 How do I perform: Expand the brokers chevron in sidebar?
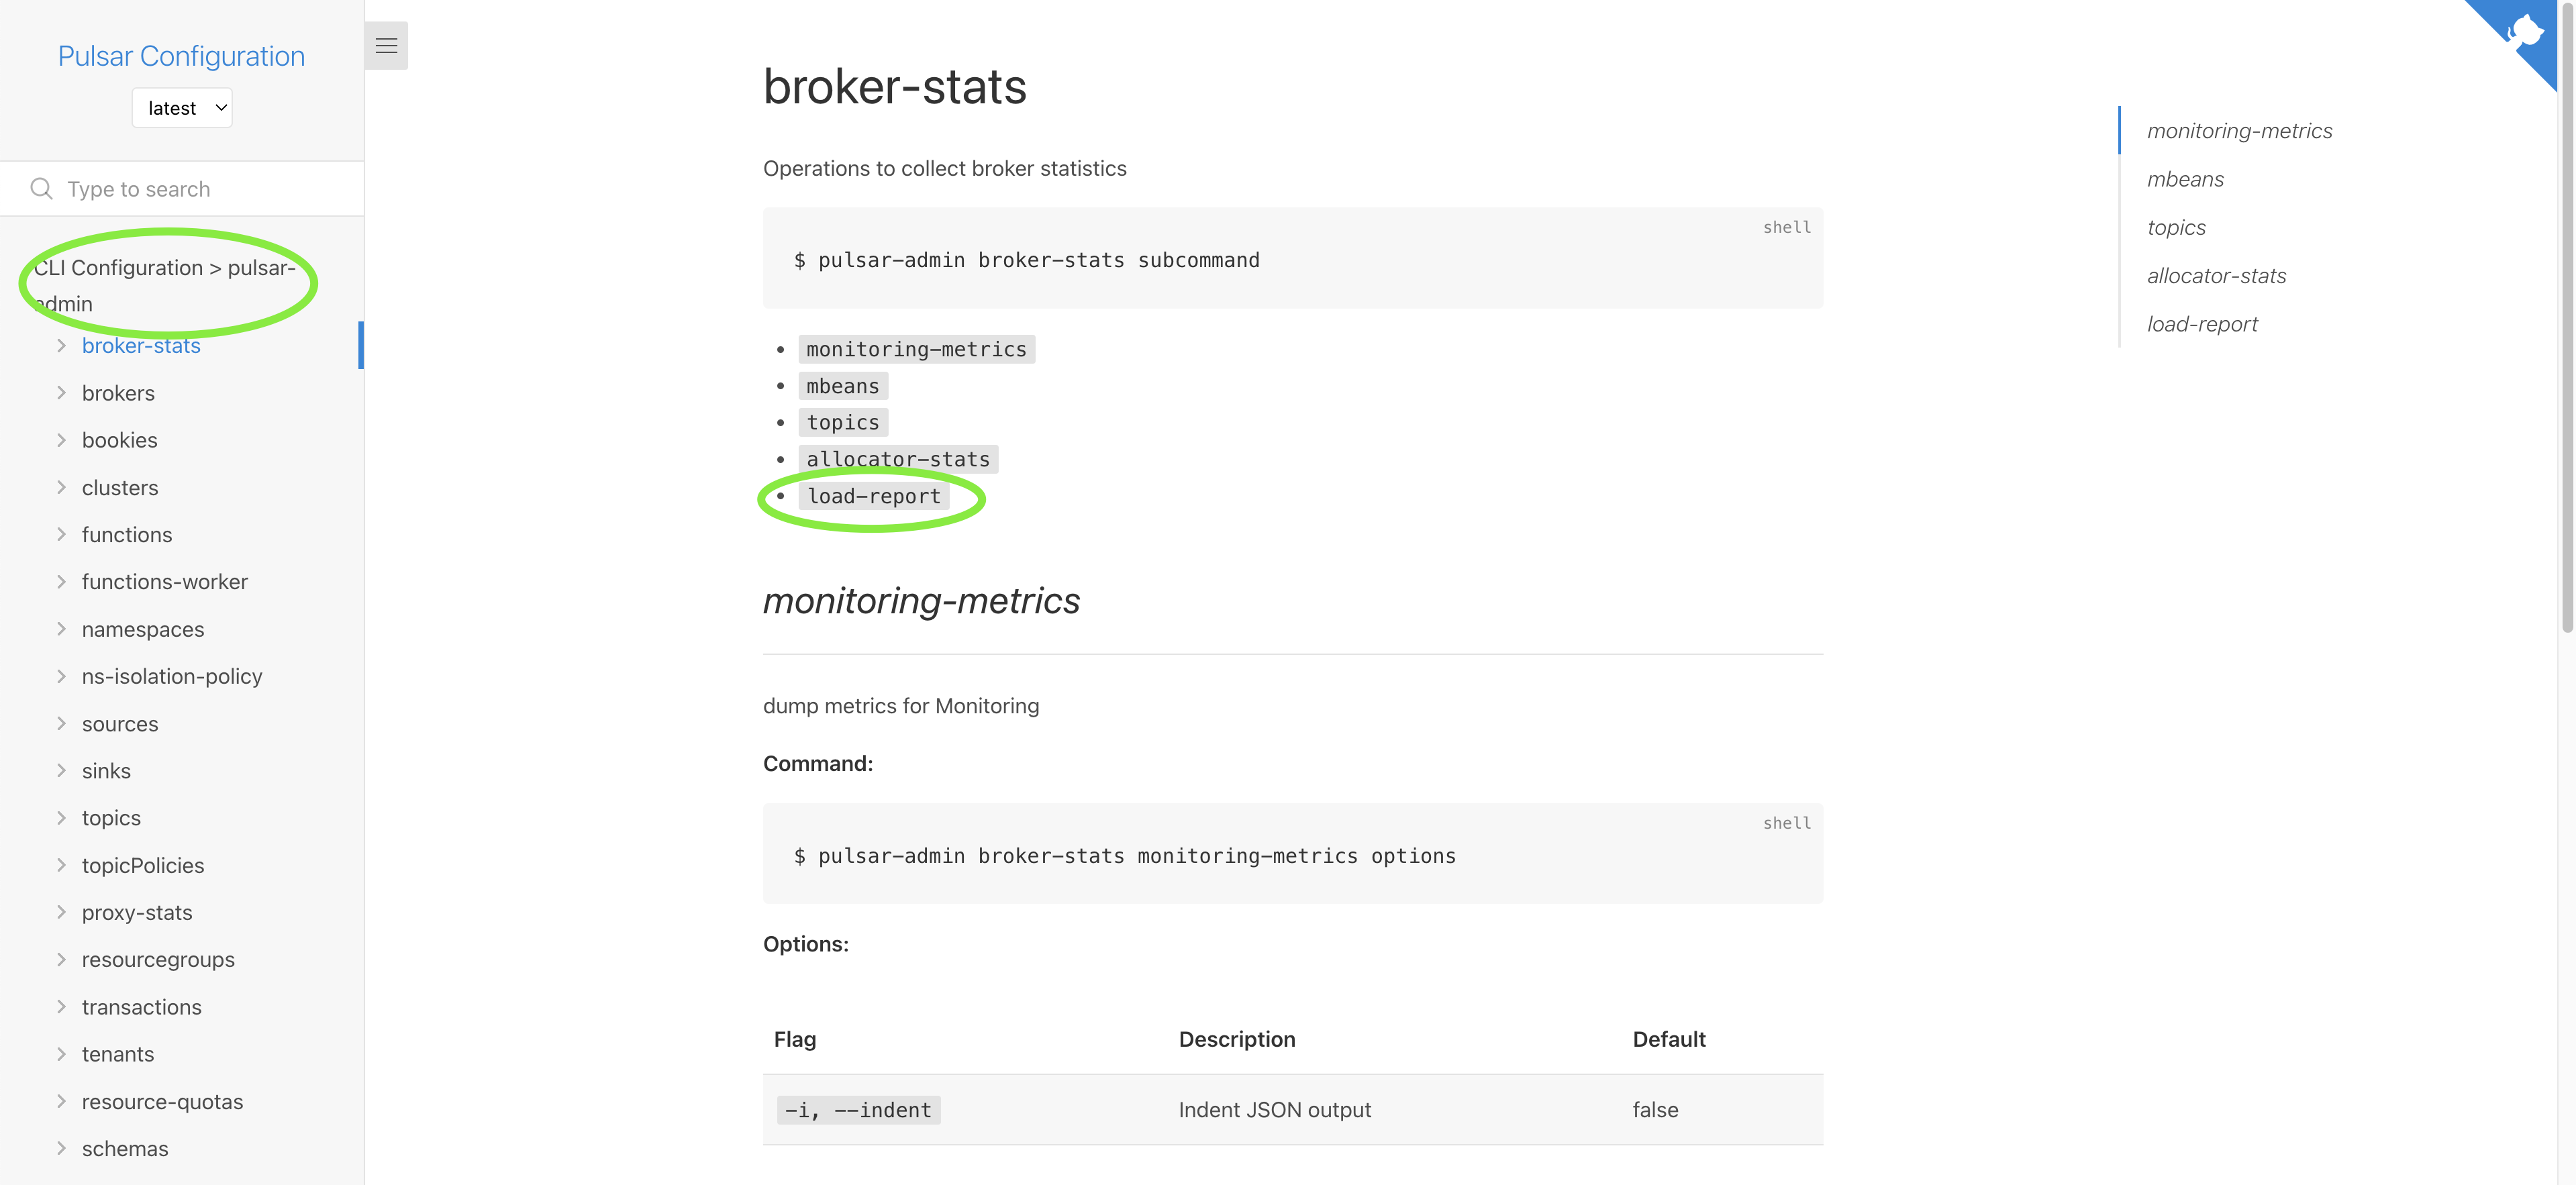click(x=61, y=393)
